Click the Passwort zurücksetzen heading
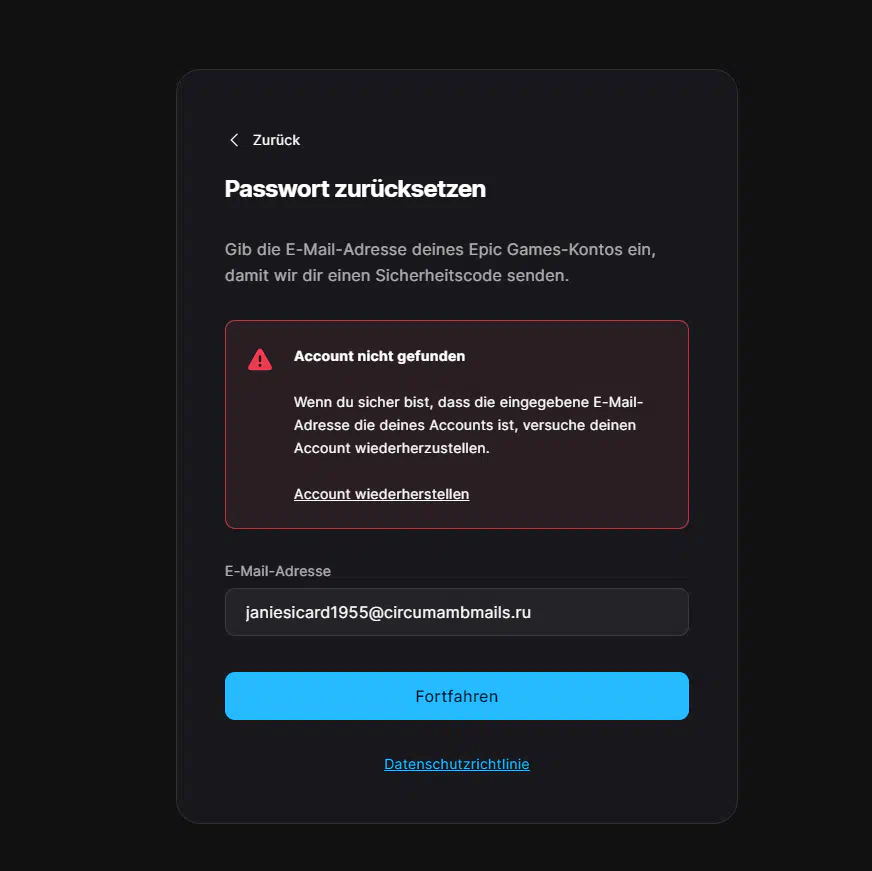 click(355, 189)
